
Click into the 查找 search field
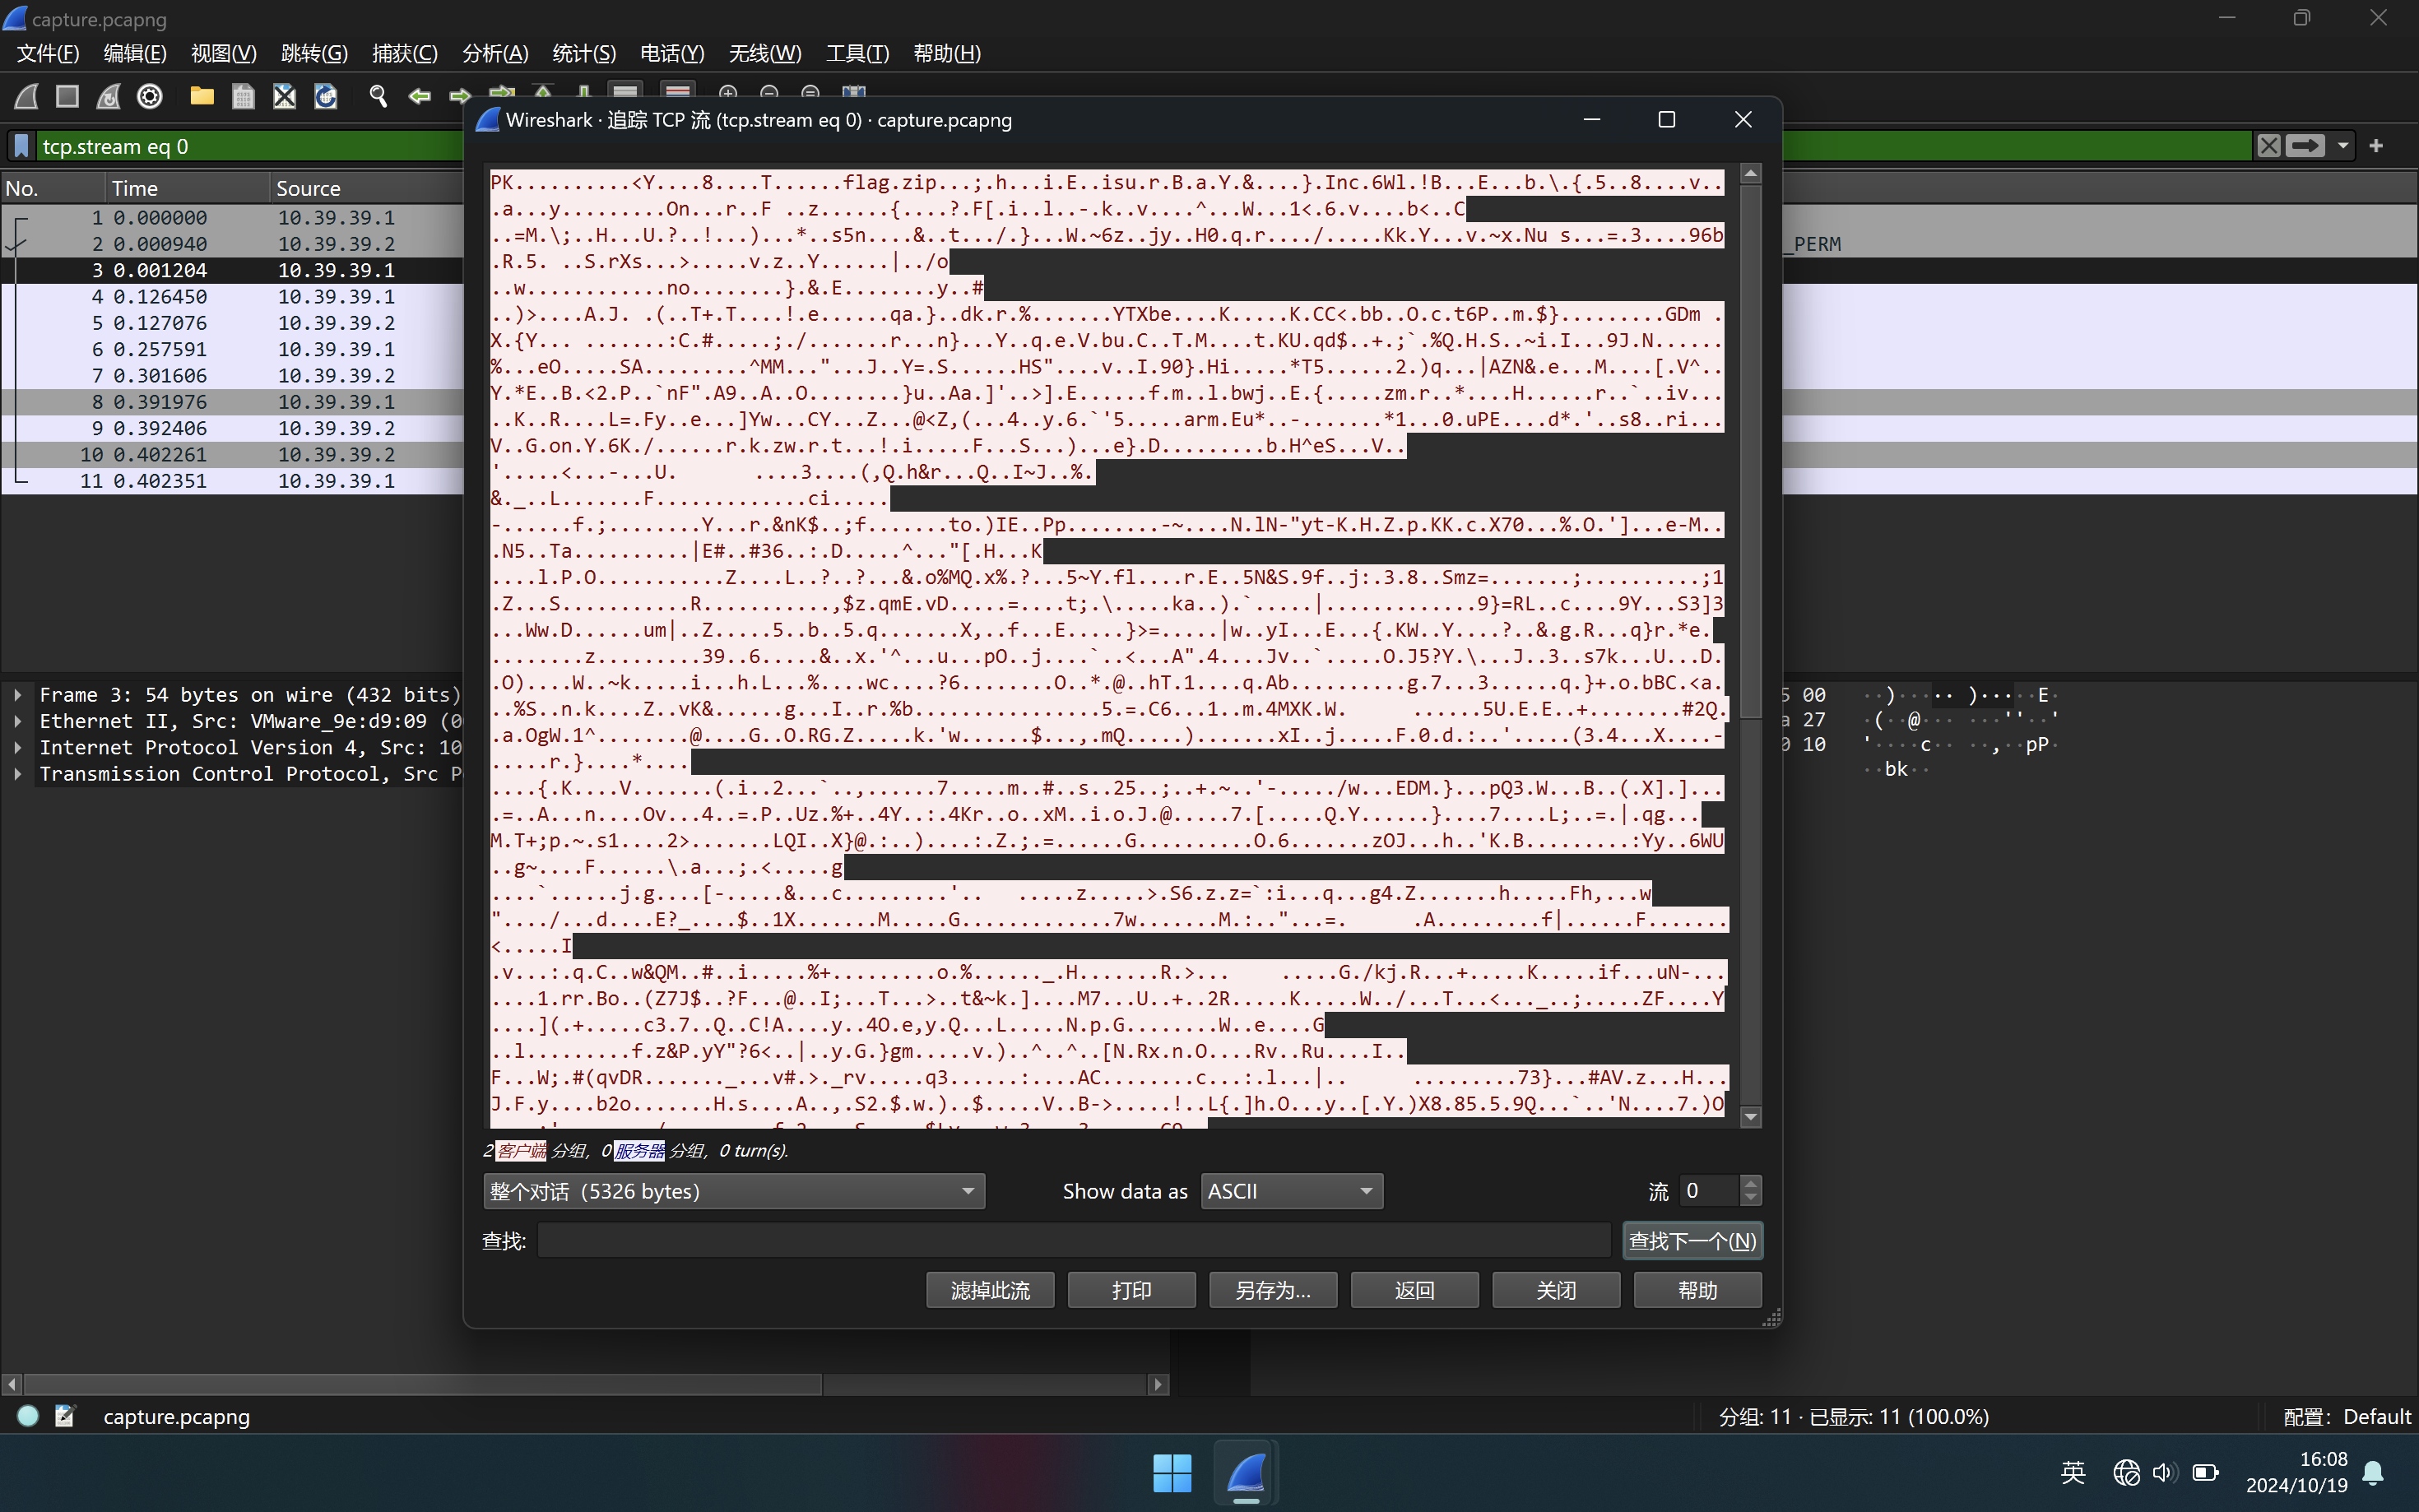(x=1074, y=1240)
